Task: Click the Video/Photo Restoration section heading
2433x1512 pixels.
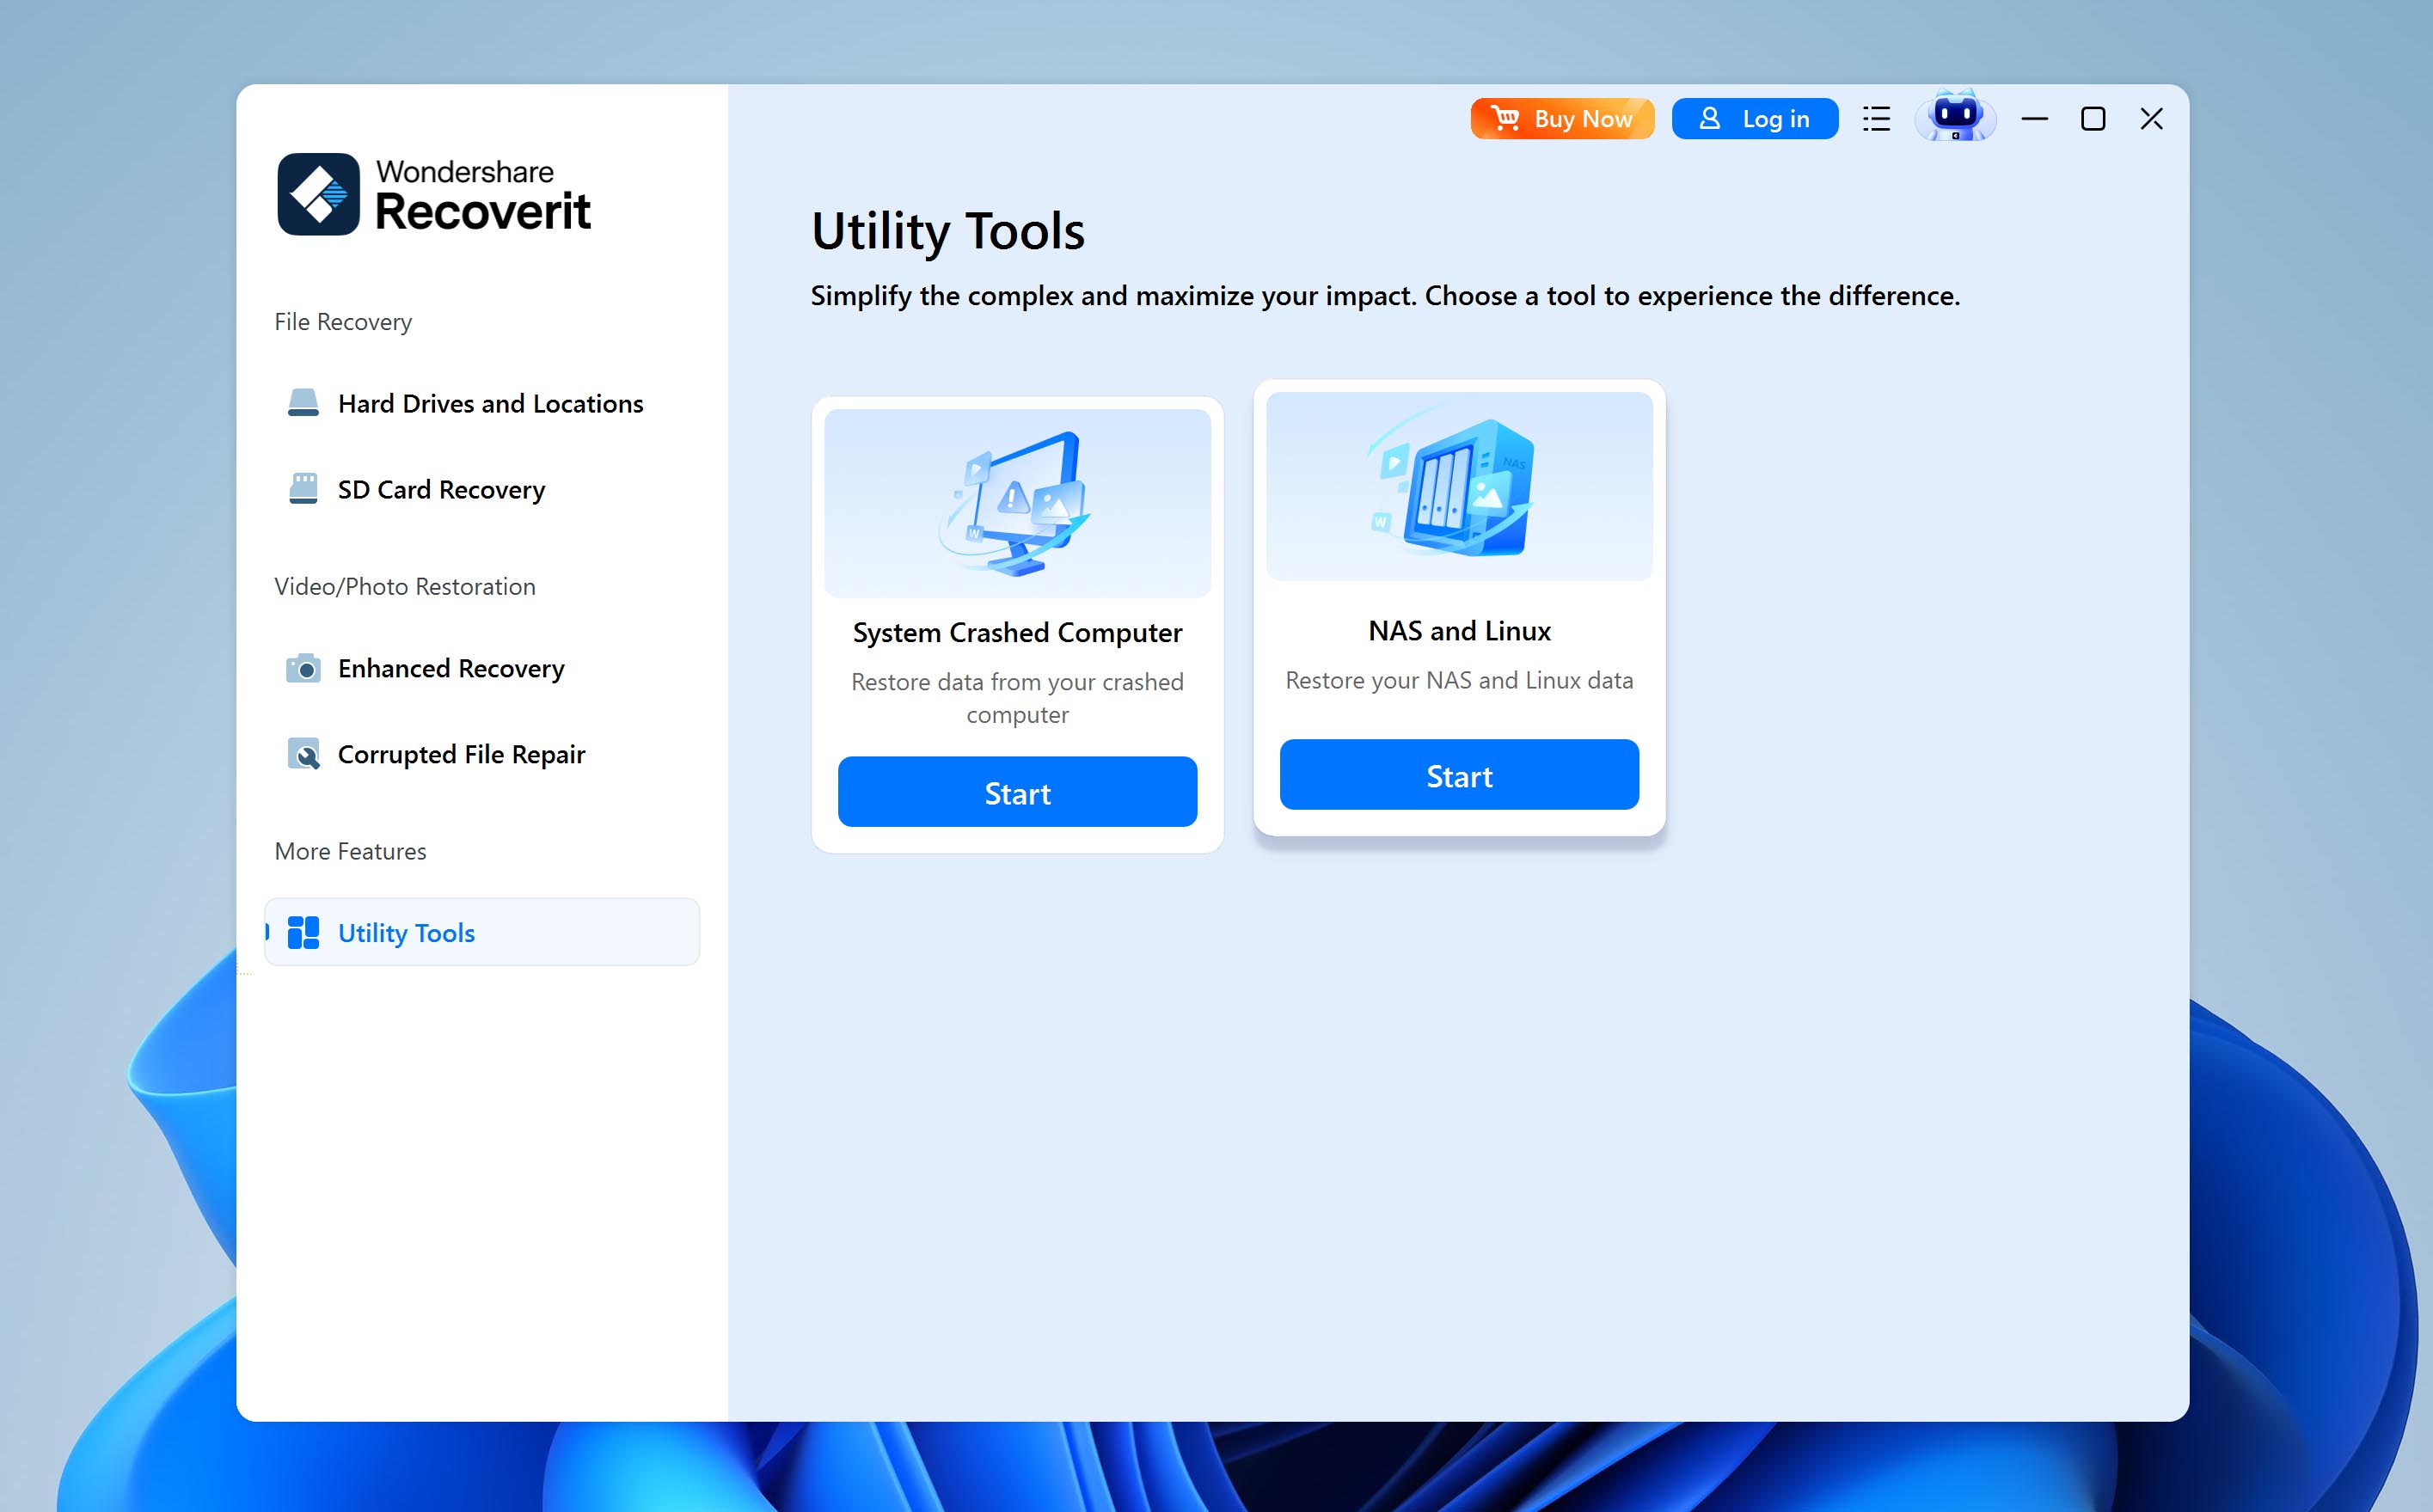Action: 405,587
